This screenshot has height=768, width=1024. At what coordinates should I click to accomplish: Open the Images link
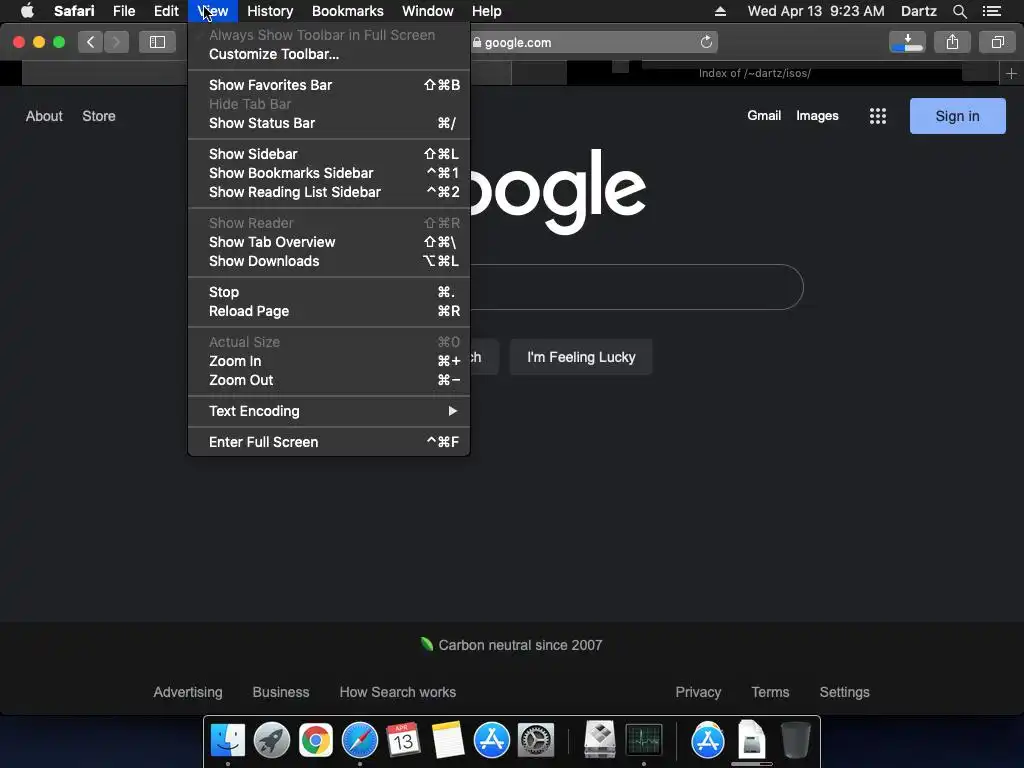pos(817,116)
